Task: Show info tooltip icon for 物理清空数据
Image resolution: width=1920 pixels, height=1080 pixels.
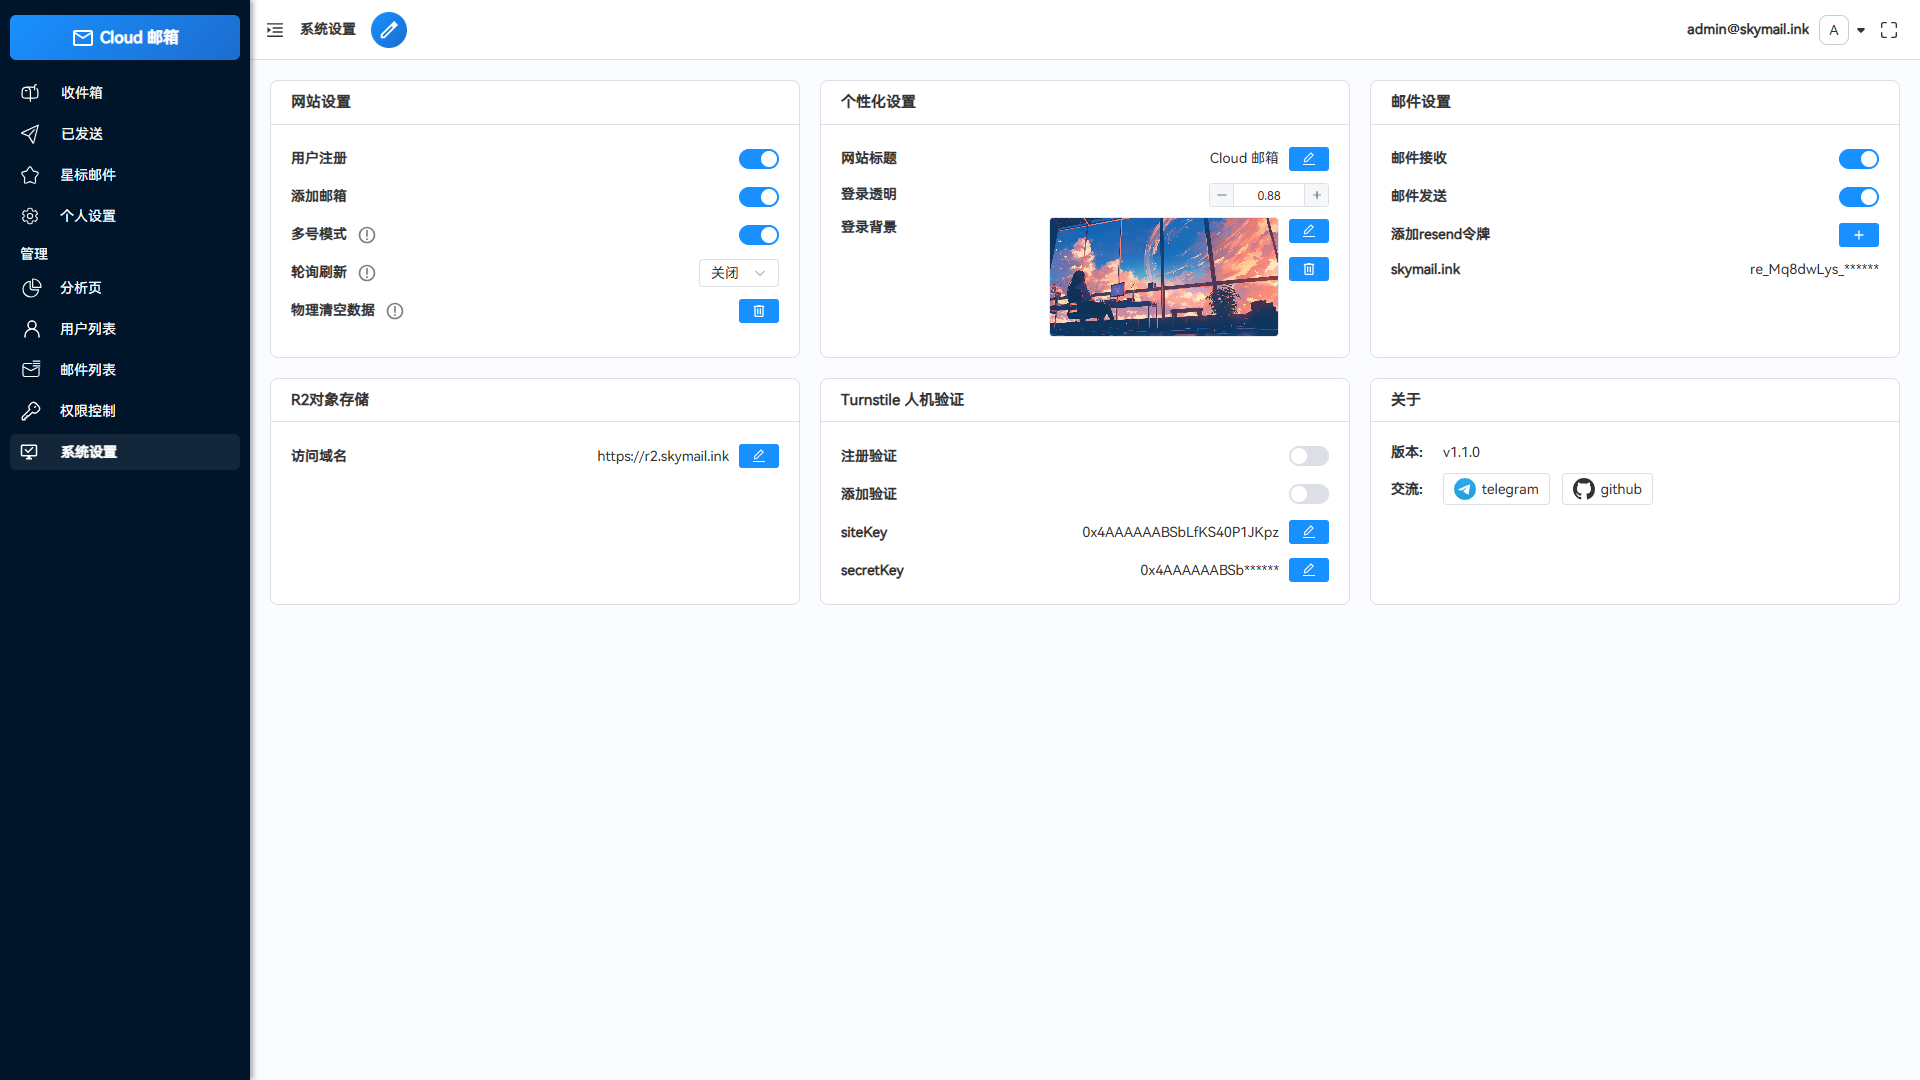Action: (395, 311)
